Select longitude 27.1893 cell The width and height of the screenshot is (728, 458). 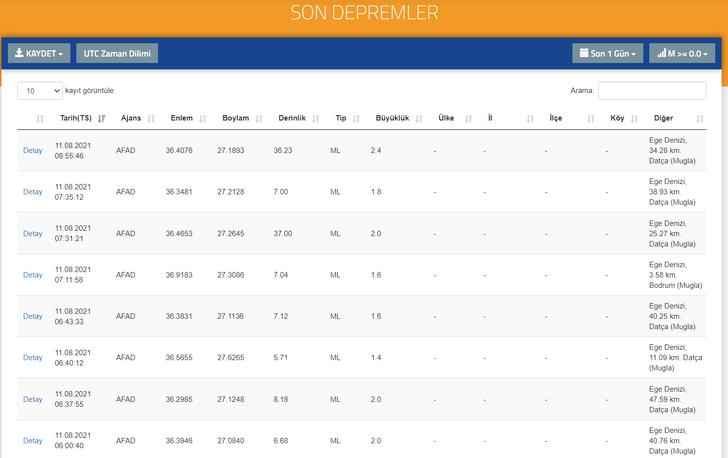(231, 150)
